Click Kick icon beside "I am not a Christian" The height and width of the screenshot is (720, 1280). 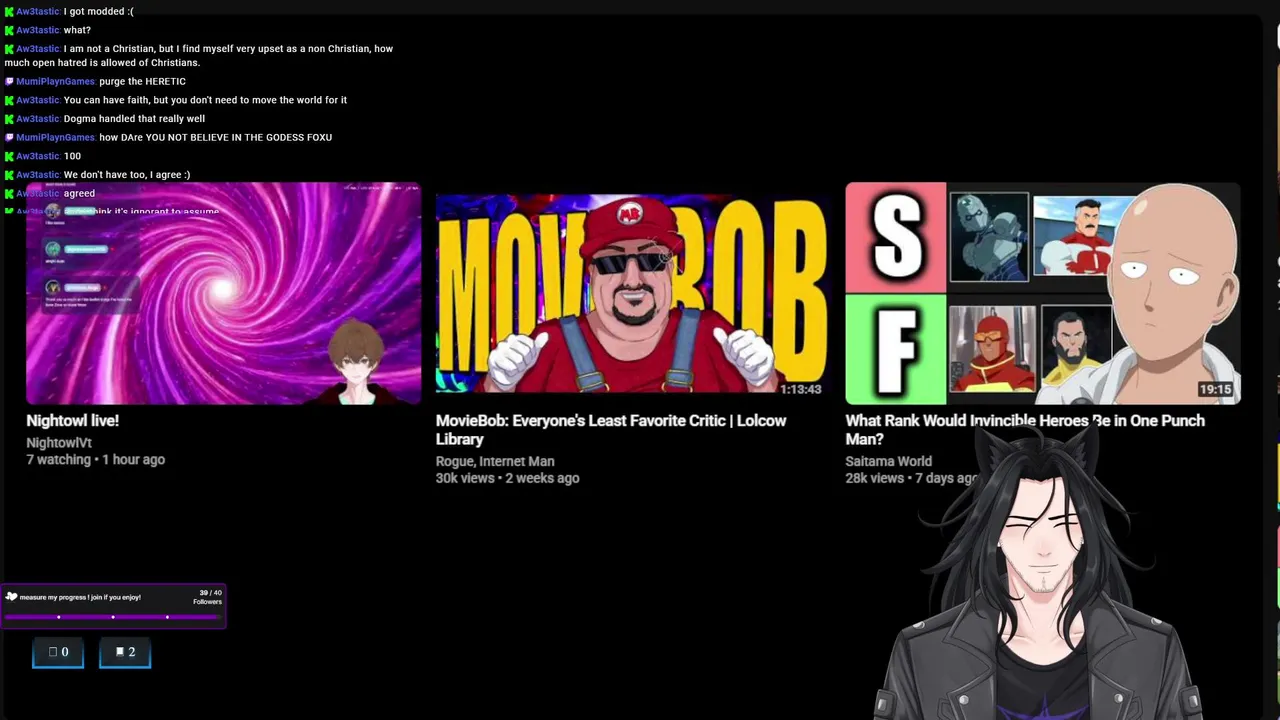pos(9,48)
